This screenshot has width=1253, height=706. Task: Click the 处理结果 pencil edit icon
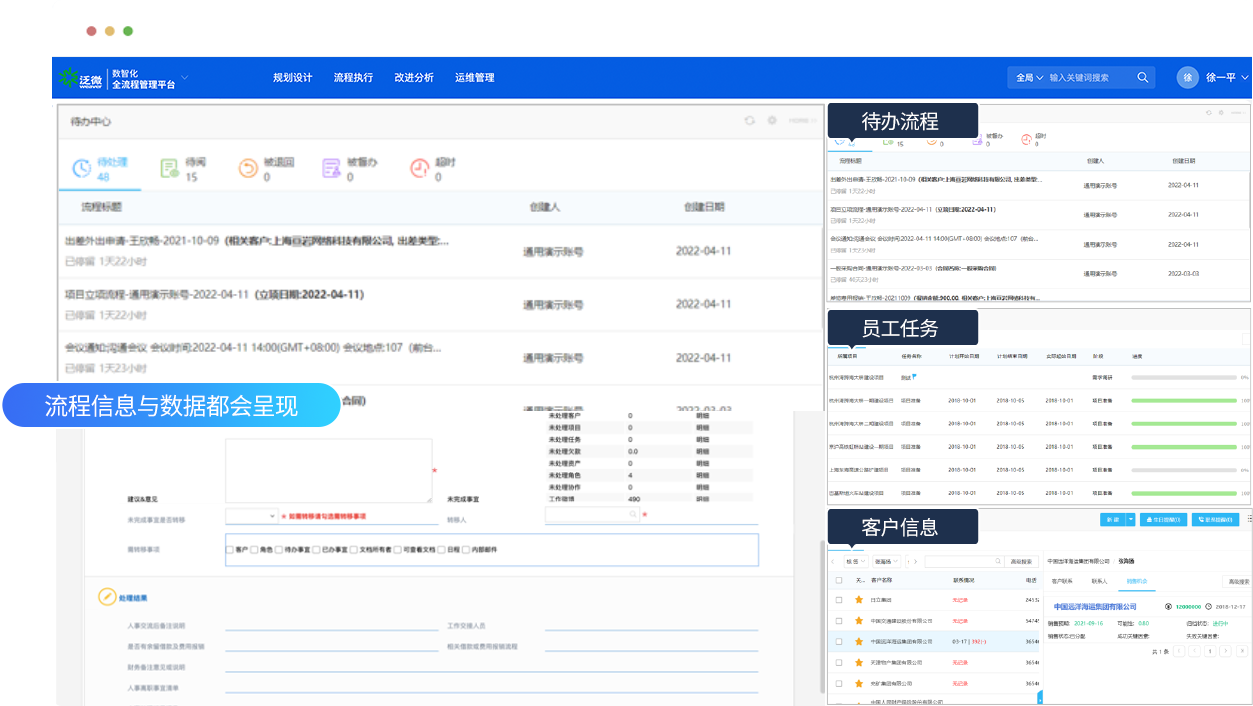tap(107, 597)
